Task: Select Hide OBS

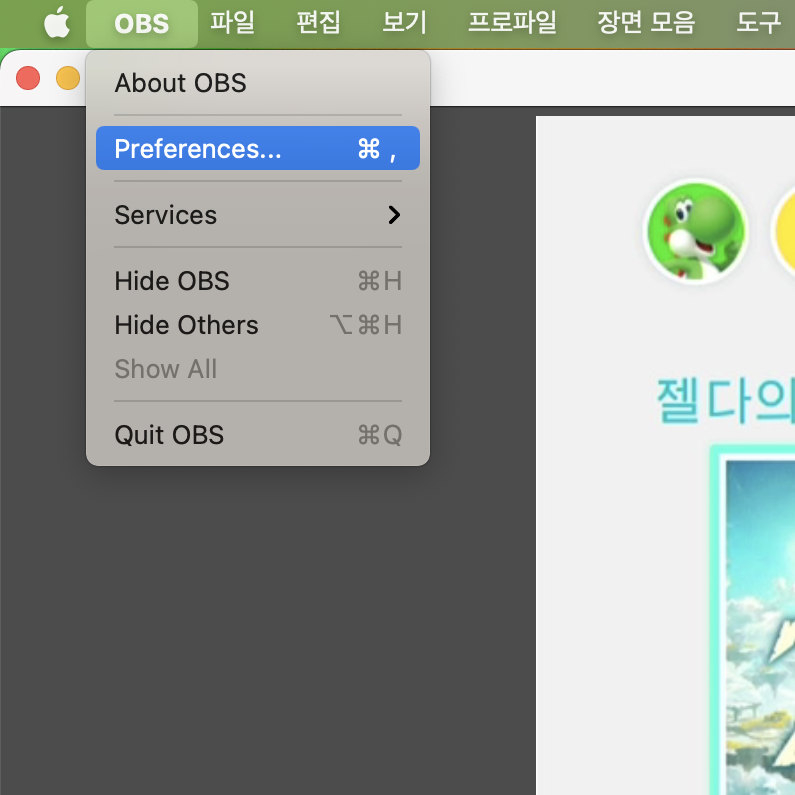Action: coord(258,280)
